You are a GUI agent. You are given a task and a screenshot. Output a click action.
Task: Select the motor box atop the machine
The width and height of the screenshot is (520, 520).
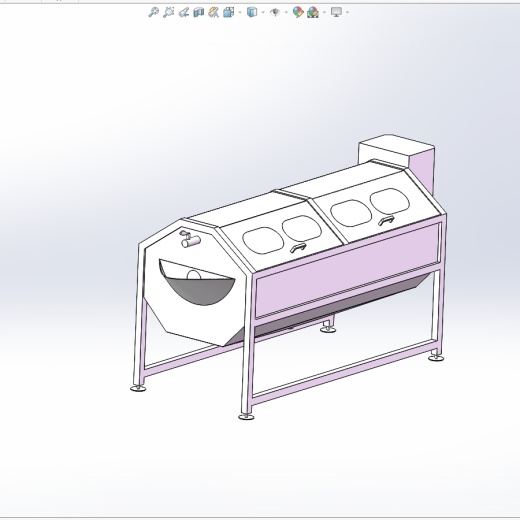[397, 160]
